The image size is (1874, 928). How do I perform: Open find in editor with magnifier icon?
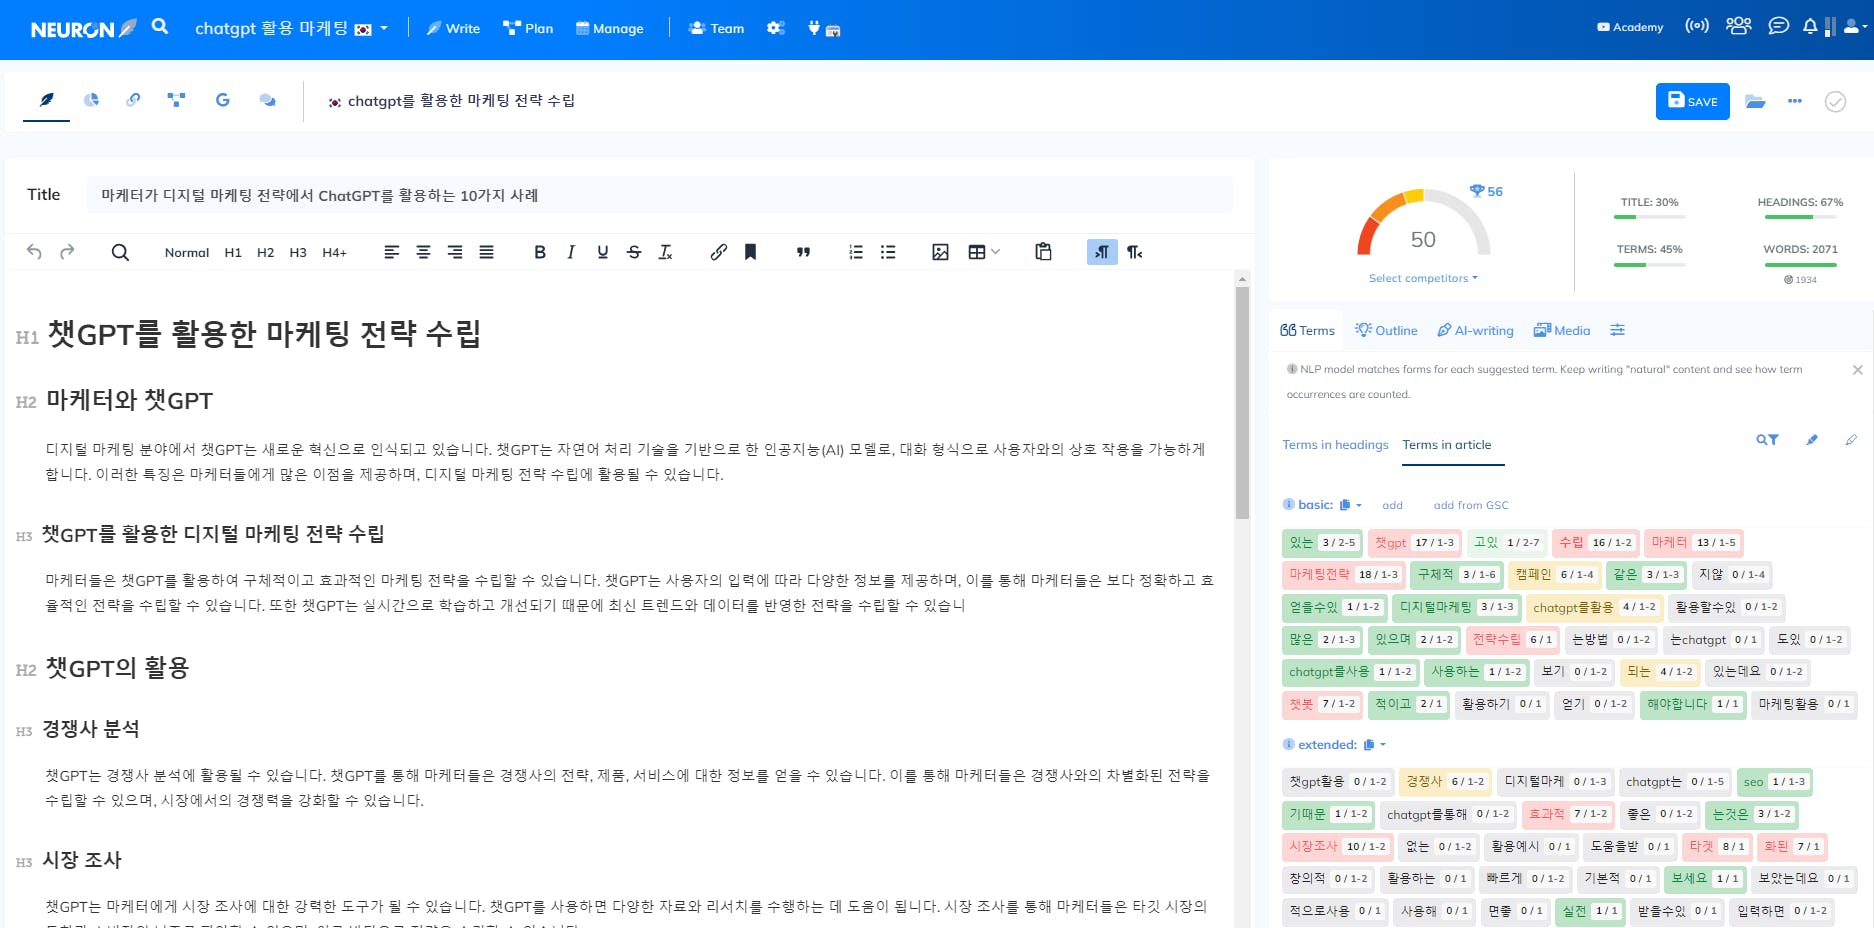tap(120, 252)
